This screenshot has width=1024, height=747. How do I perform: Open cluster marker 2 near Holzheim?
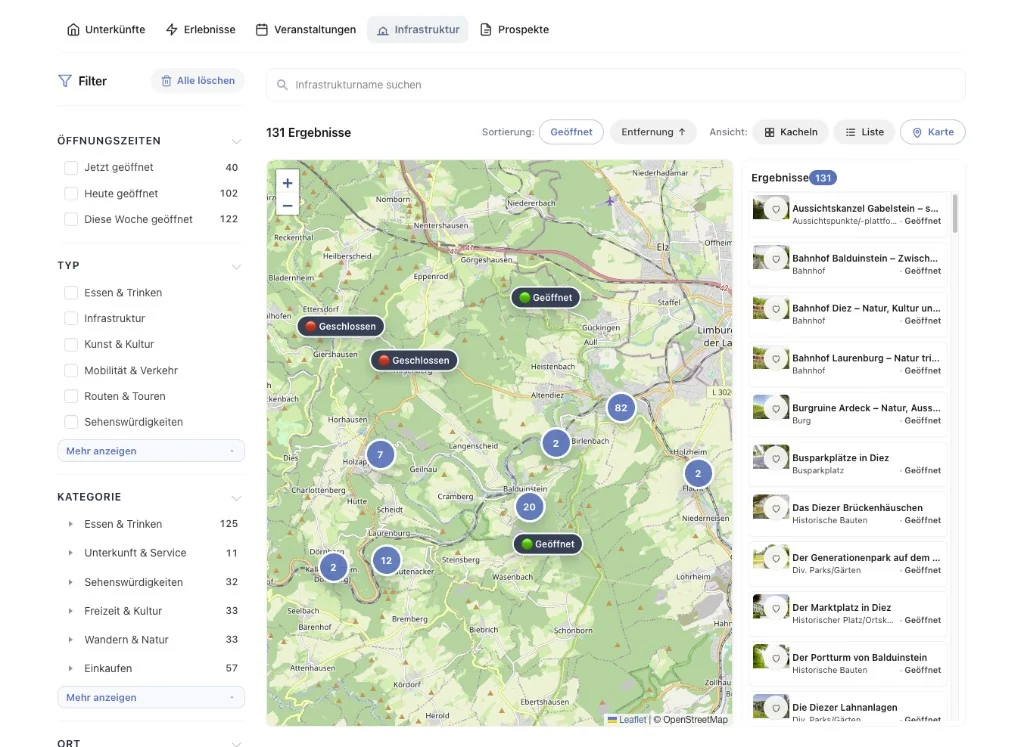(x=698, y=473)
